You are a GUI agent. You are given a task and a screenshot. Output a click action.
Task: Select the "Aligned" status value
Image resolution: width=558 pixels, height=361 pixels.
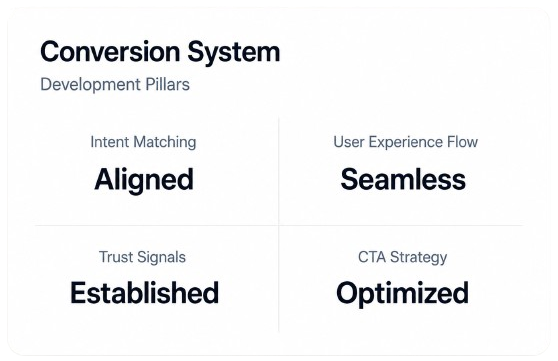tap(144, 180)
